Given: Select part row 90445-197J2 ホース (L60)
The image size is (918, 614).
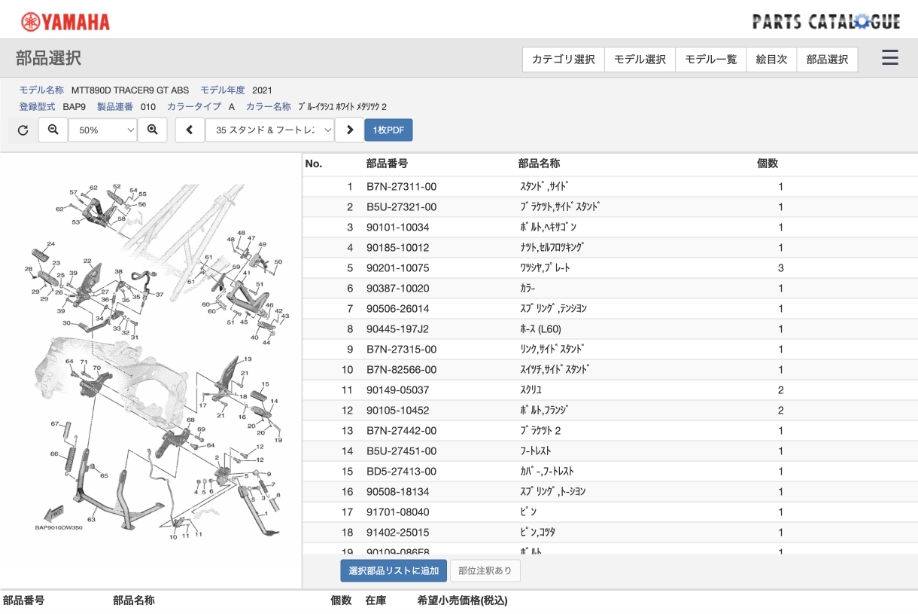Looking at the screenshot, I should tap(610, 329).
